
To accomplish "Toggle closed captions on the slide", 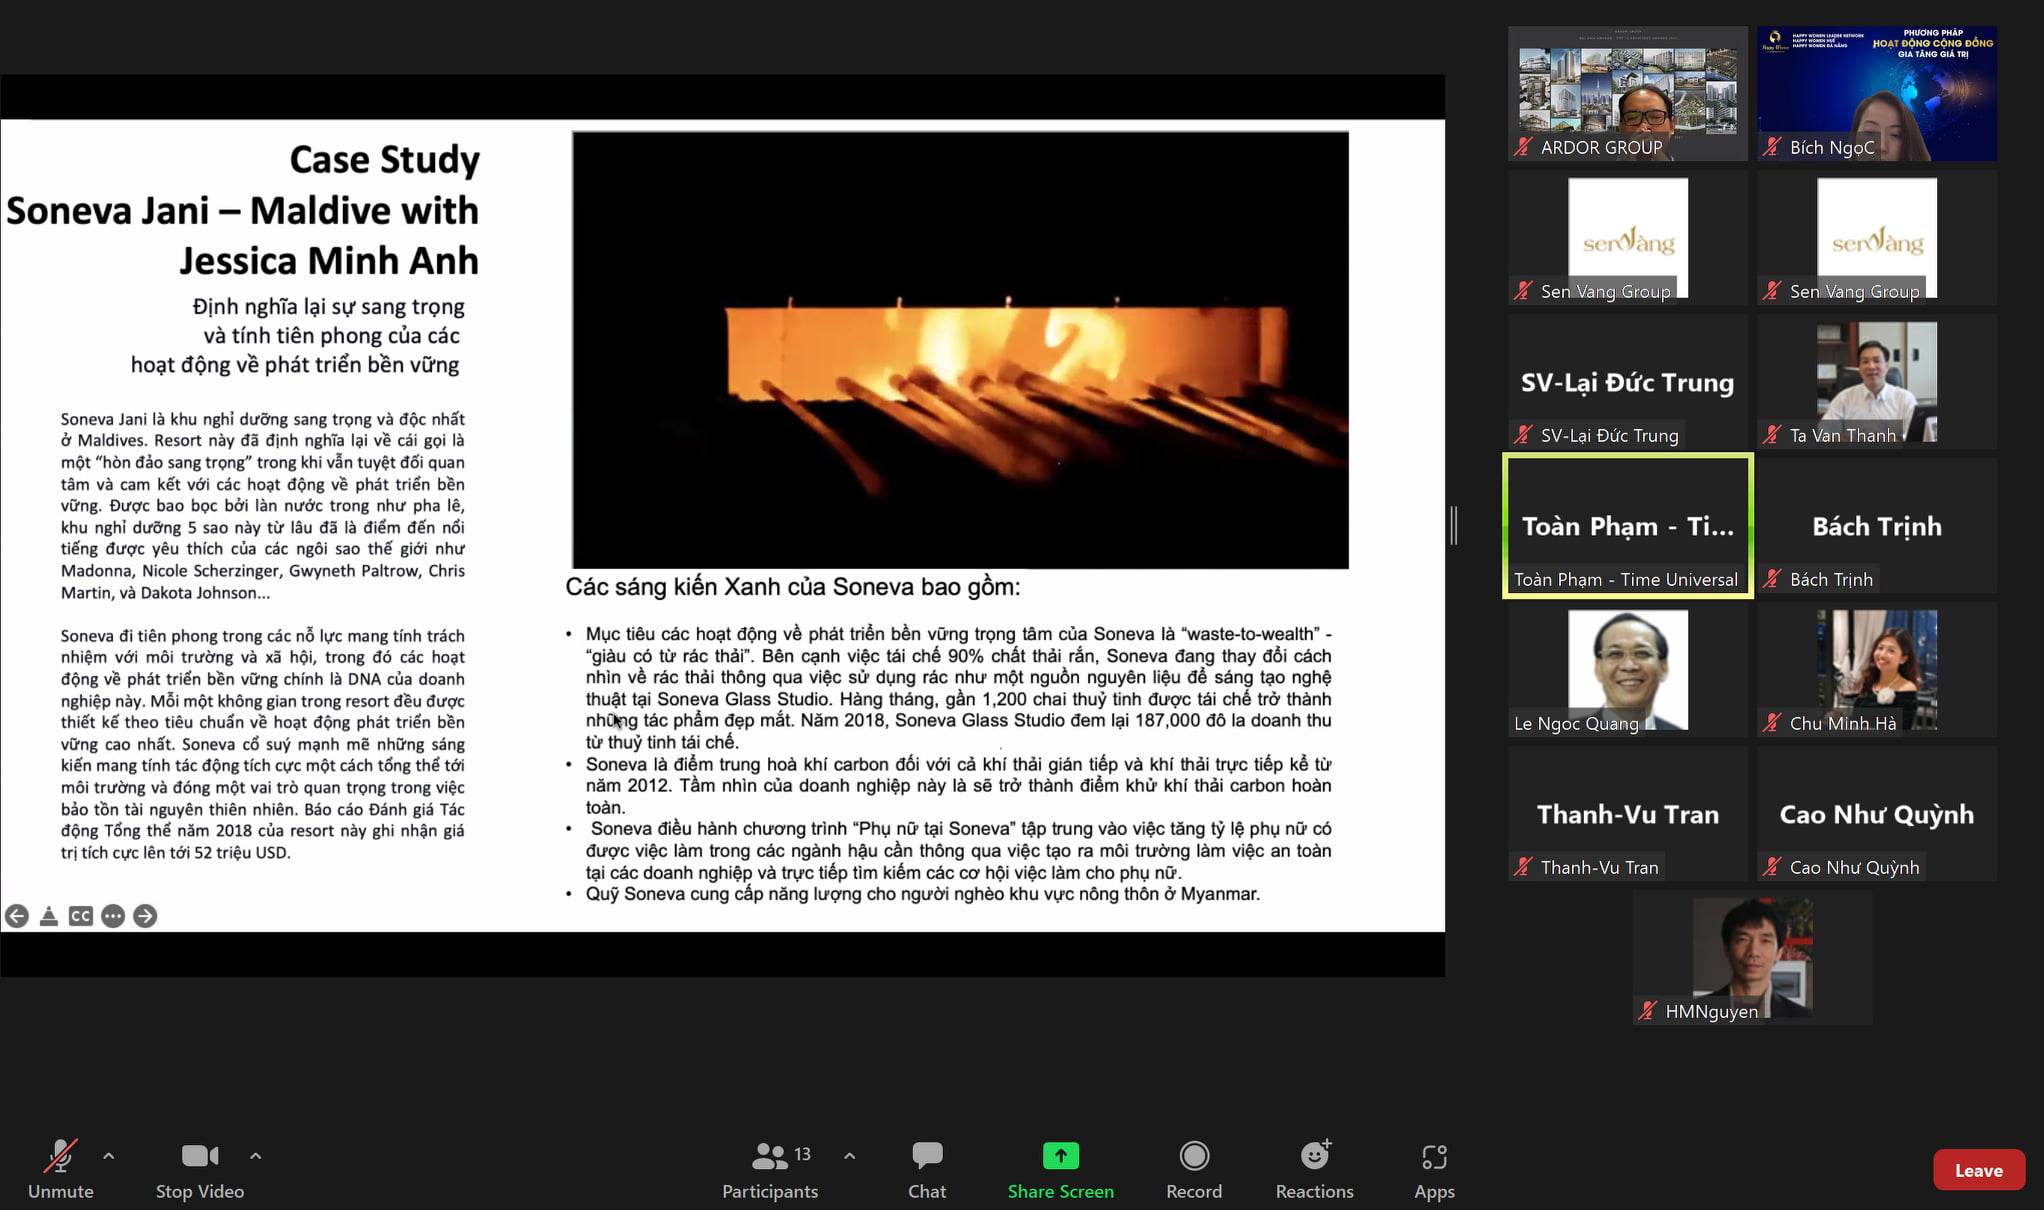I will (x=81, y=916).
